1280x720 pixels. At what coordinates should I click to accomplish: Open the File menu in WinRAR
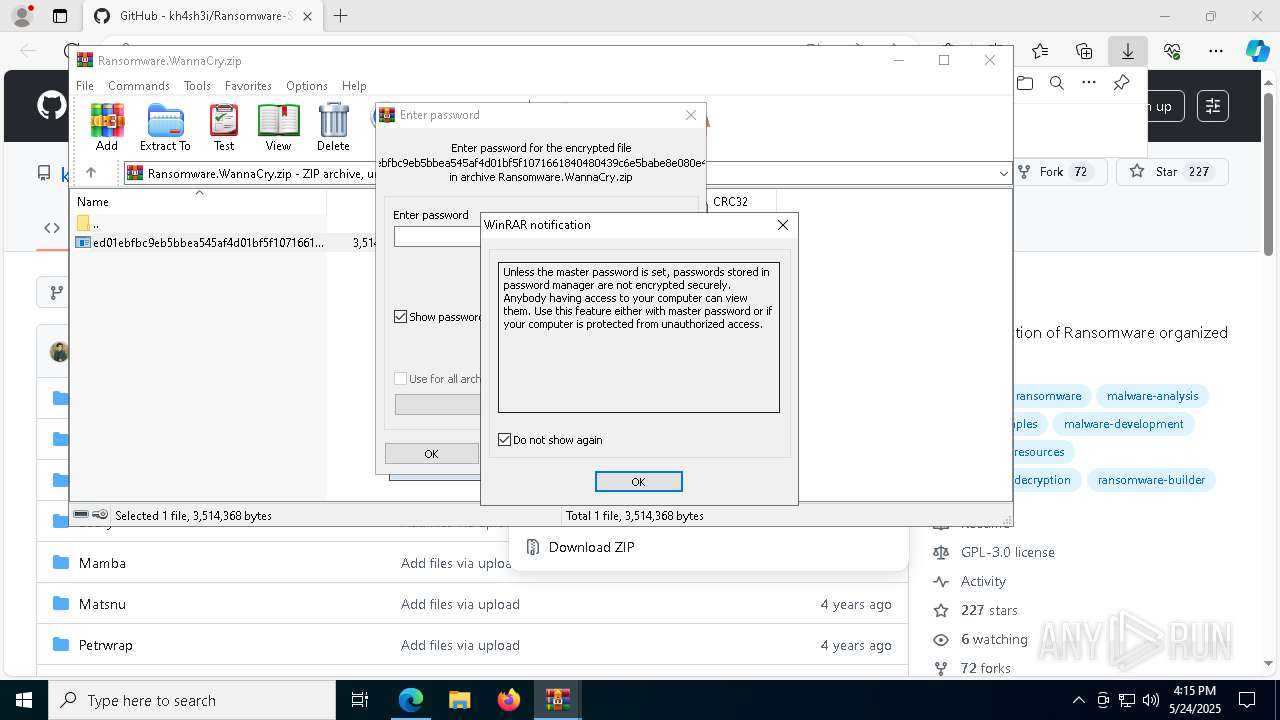point(85,86)
